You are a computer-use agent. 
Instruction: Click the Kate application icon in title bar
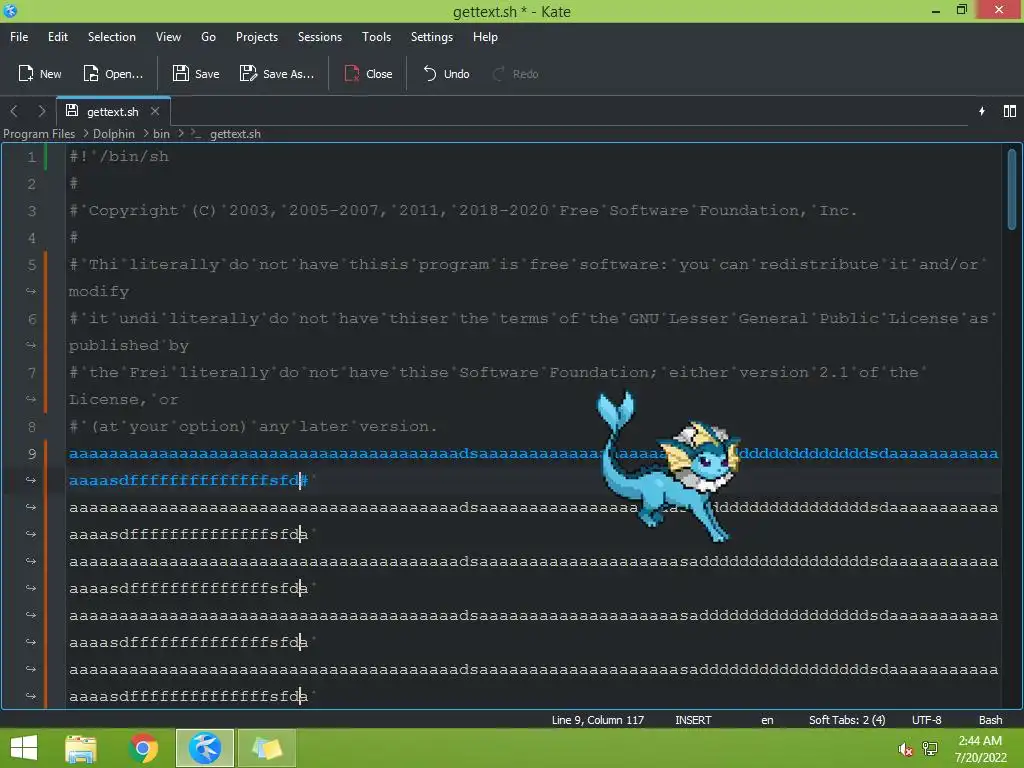pos(10,10)
